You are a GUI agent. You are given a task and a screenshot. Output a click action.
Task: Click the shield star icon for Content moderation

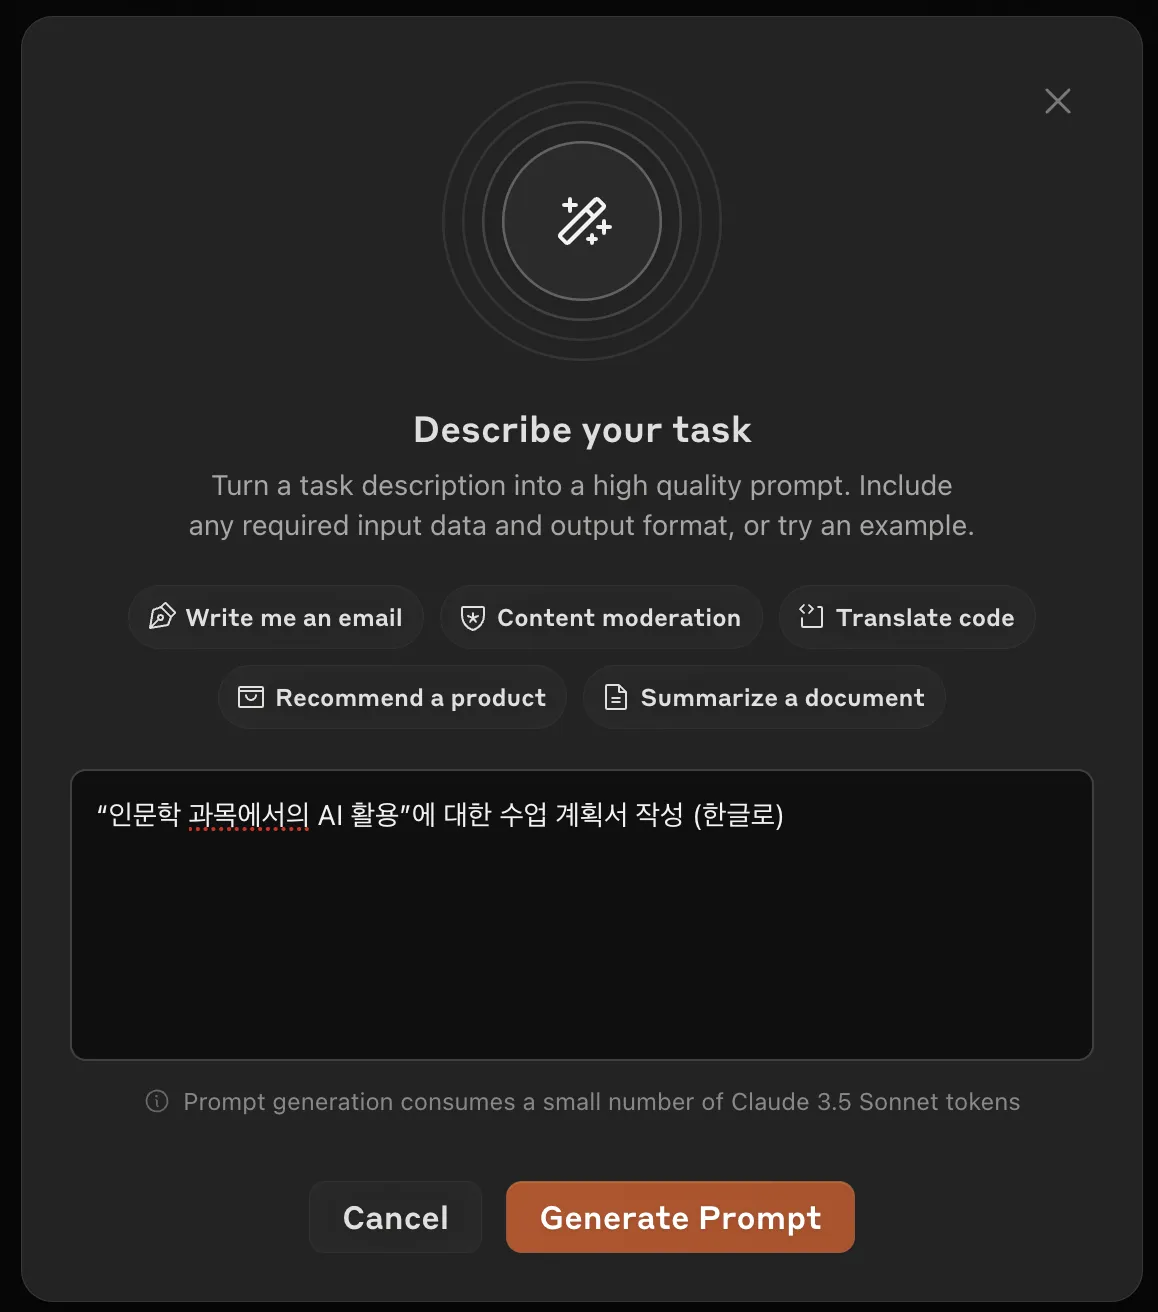click(x=472, y=618)
